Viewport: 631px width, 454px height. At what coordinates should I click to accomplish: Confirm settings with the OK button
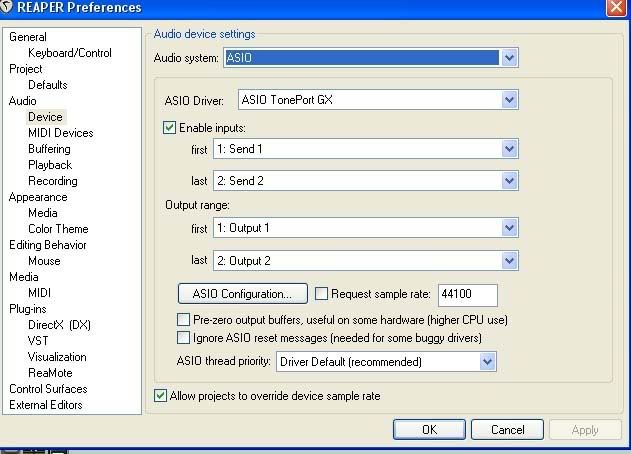pyautogui.click(x=429, y=429)
